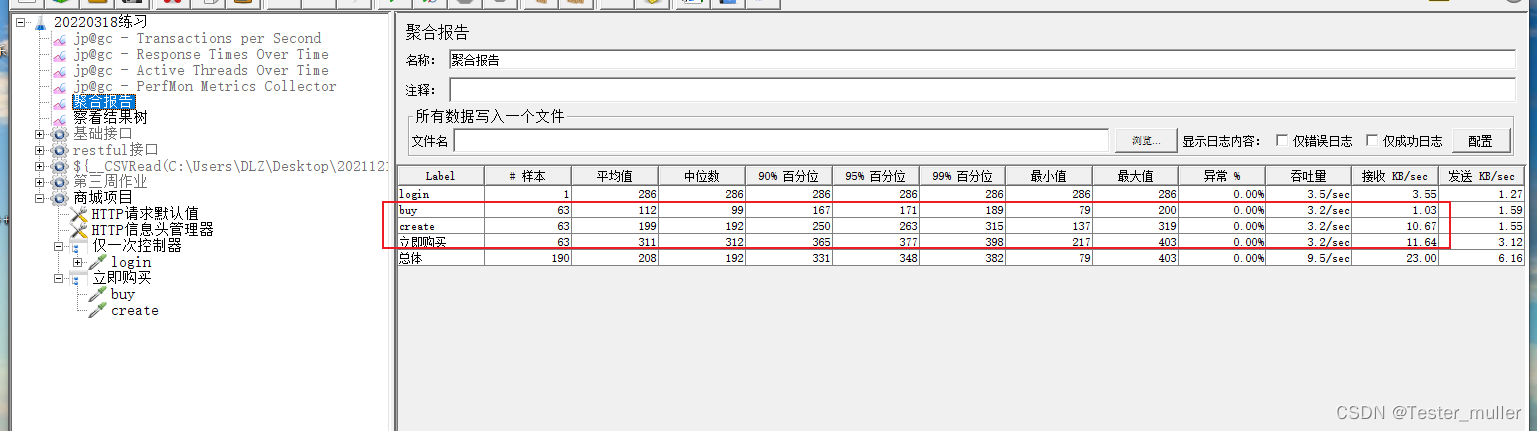1537x431 pixels.
Task: Click the 名称 name input field
Action: [x=982, y=60]
